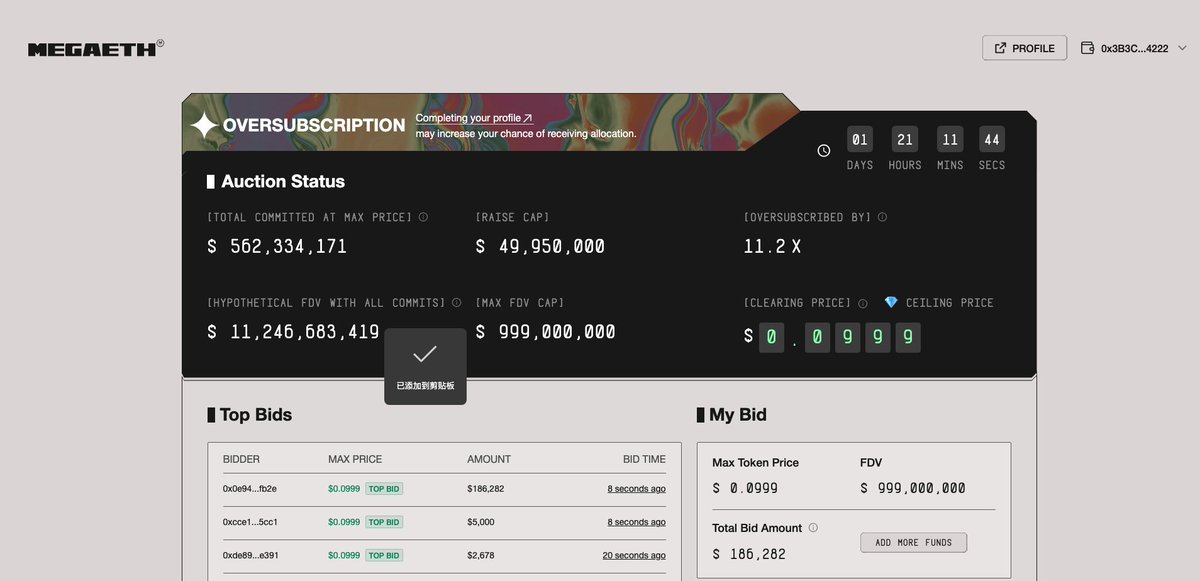Screen dimensions: 1200x581
Task: Click the MEGAETH logo
Action: click(95, 49)
